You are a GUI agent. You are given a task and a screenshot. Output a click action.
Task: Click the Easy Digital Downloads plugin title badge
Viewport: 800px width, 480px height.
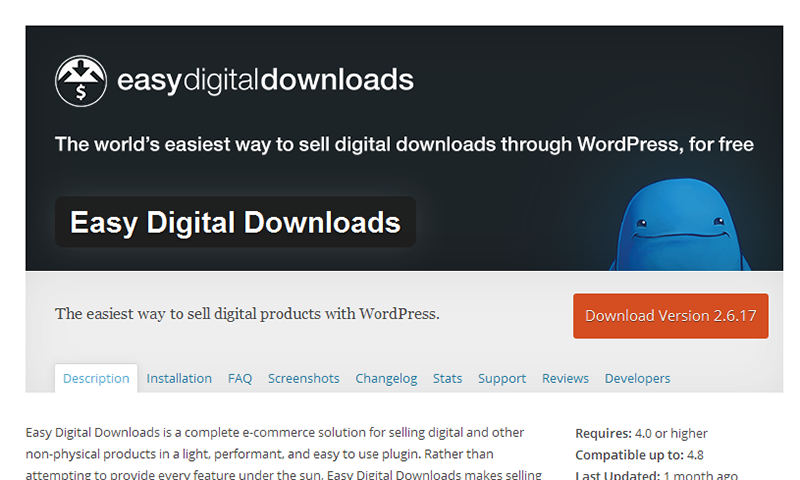[x=235, y=222]
